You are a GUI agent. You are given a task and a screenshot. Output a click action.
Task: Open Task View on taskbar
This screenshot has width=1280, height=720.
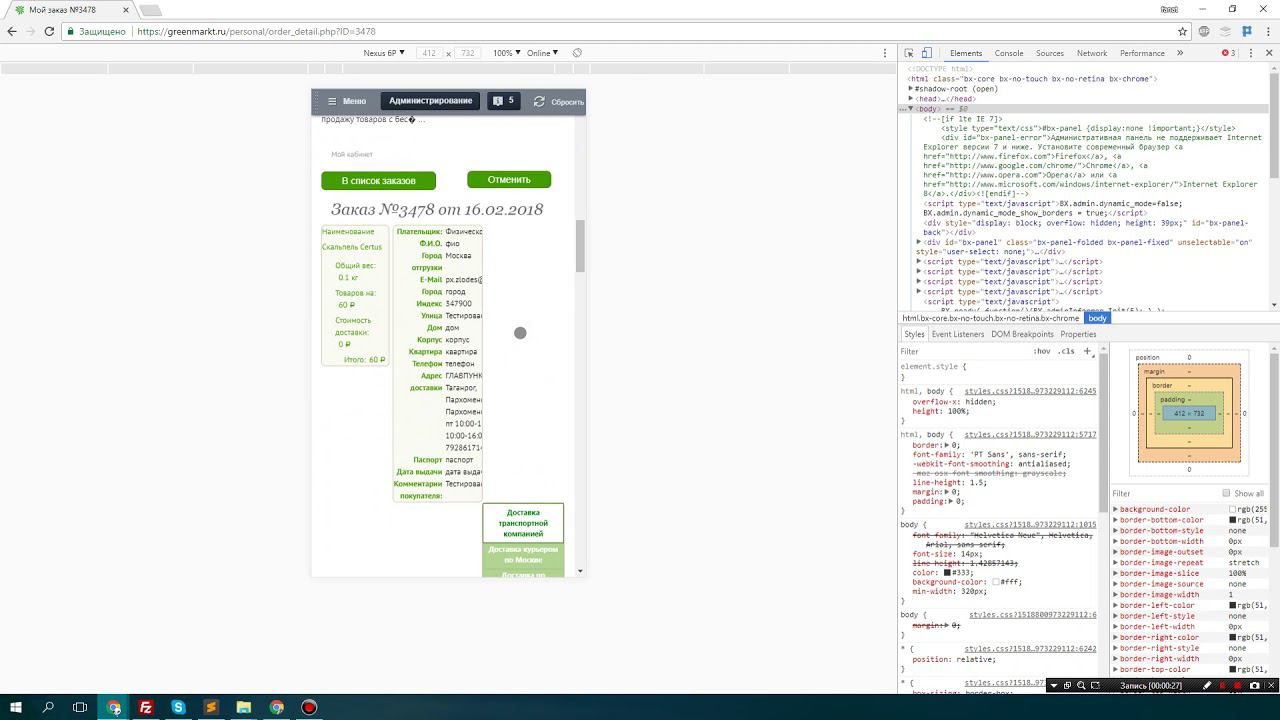point(80,707)
